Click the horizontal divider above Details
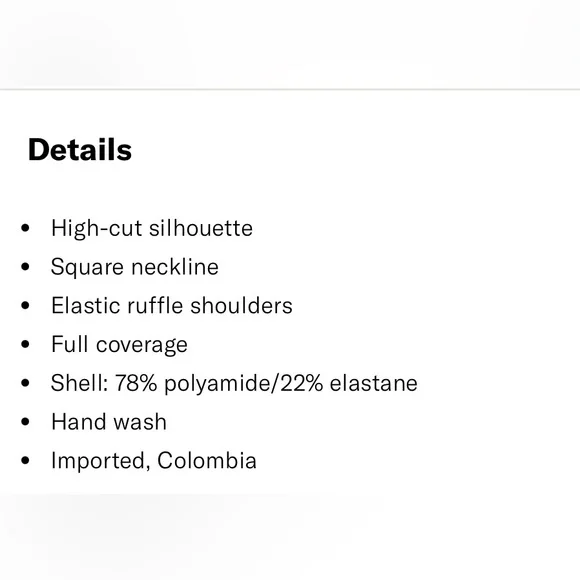This screenshot has width=580, height=580. click(x=290, y=90)
